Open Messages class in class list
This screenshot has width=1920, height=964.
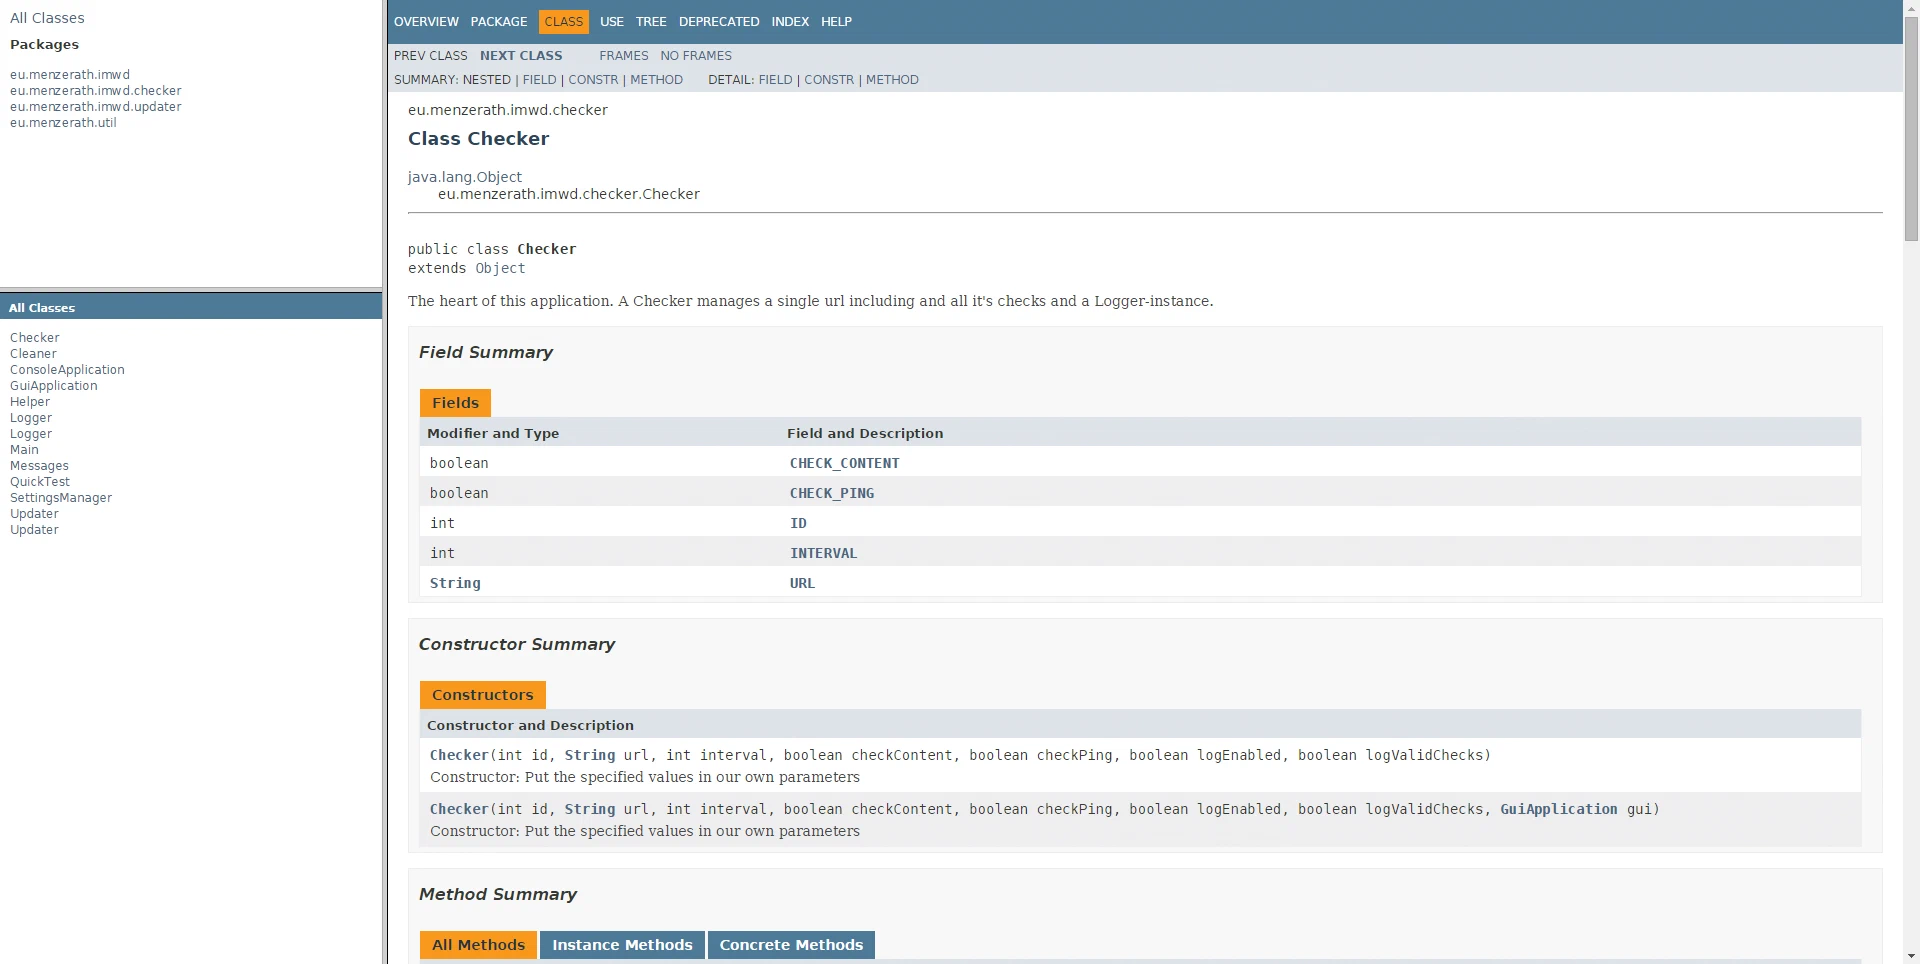click(x=39, y=466)
